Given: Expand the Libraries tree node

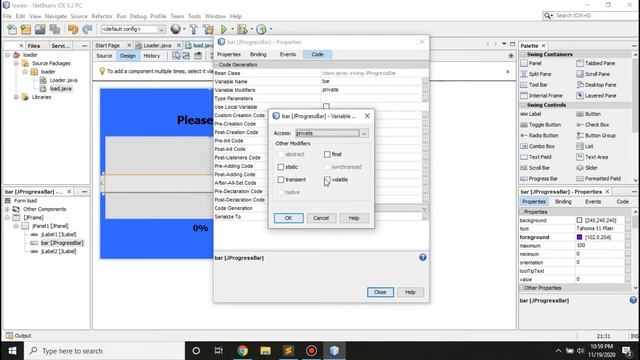Looking at the screenshot, I should pyautogui.click(x=16, y=97).
